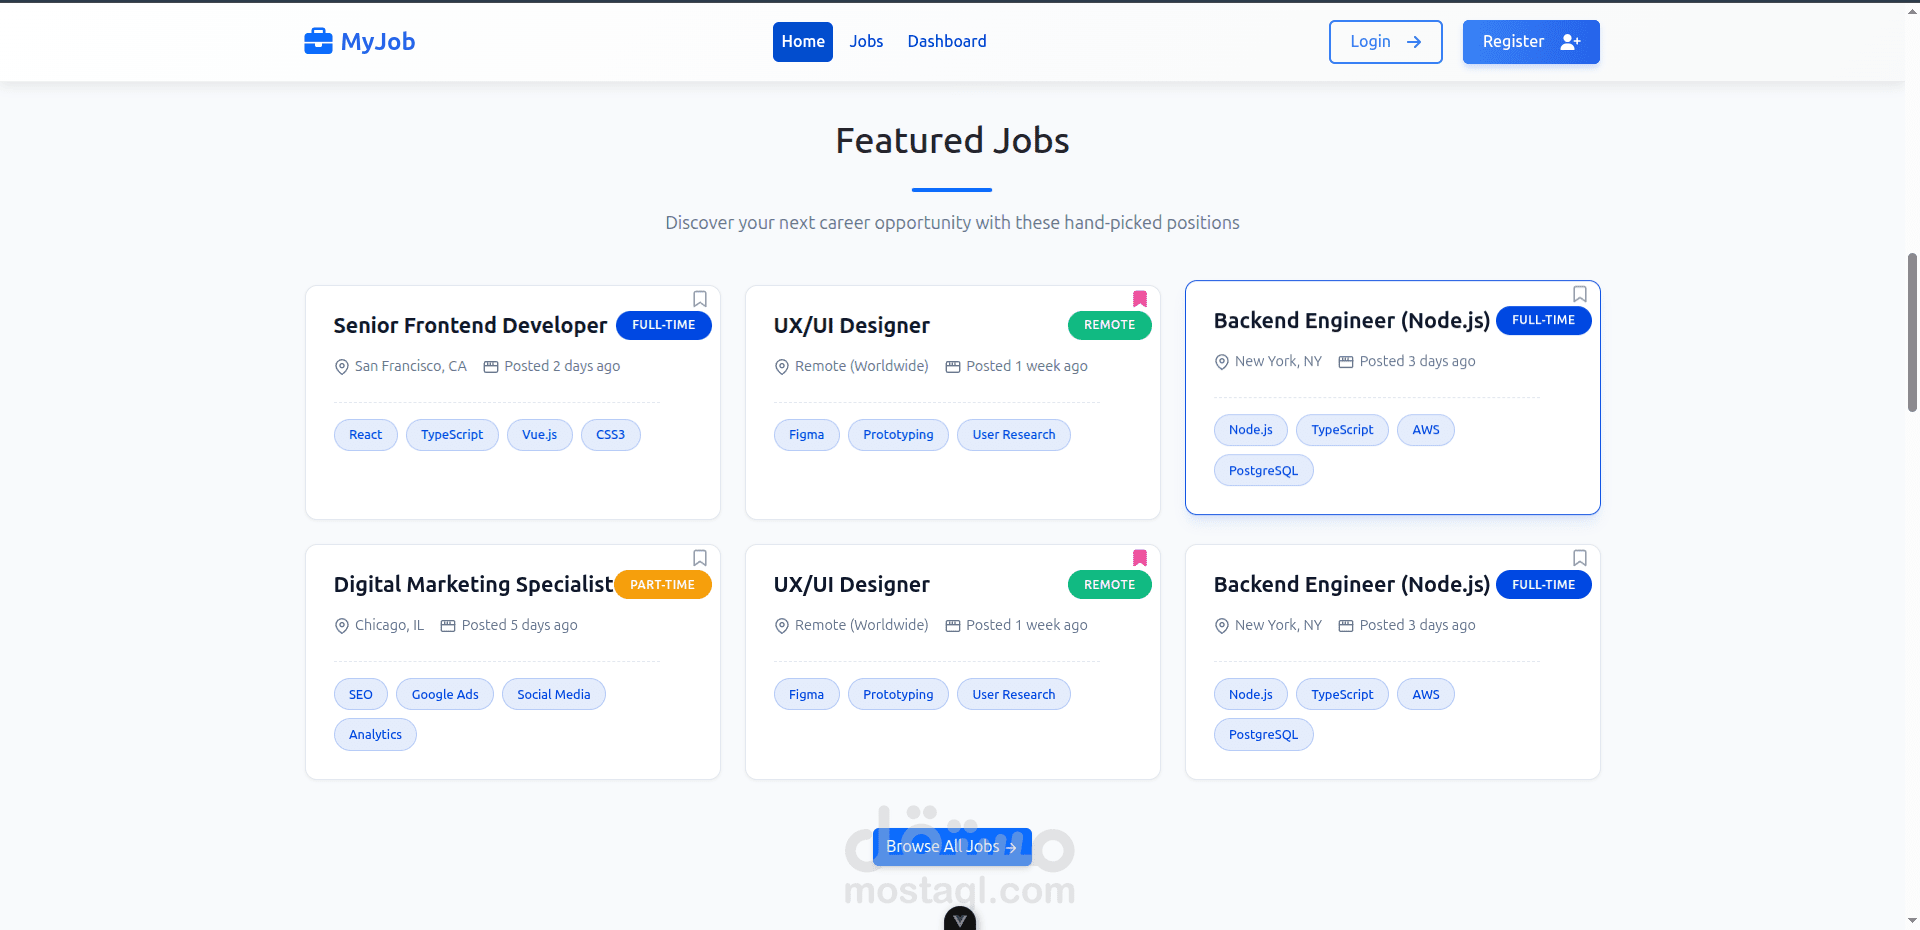This screenshot has height=930, width=1920.
Task: Click the green REMOTE badge on first UX/UI card
Action: (x=1109, y=325)
